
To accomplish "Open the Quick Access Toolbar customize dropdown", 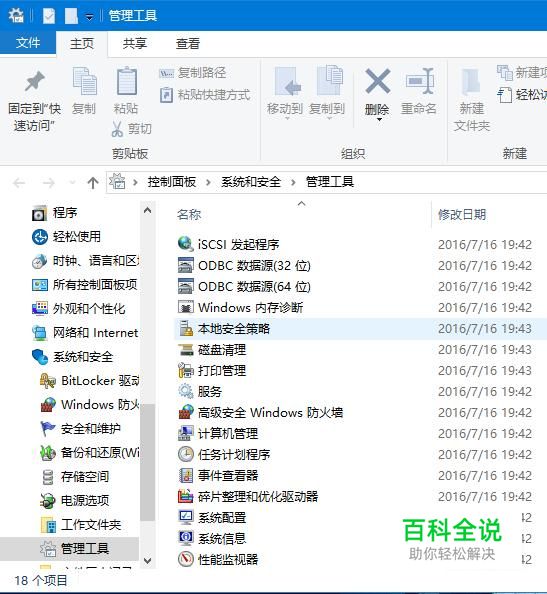I will click(89, 17).
